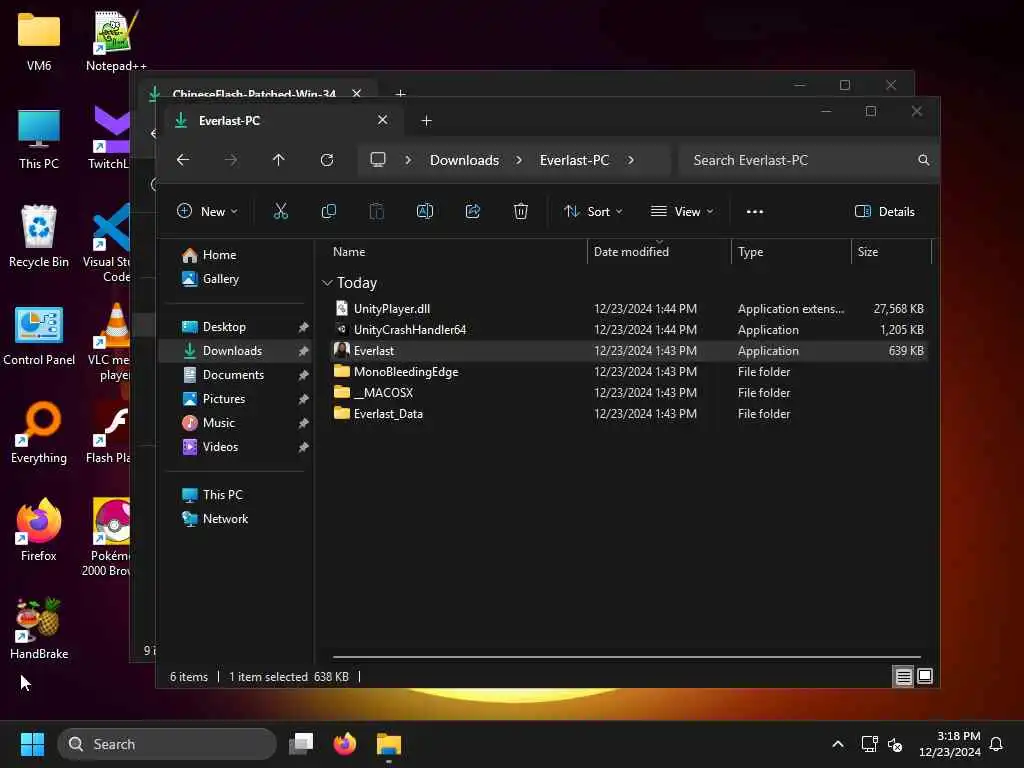
Task: Open the New item dropdown
Action: [x=208, y=212]
